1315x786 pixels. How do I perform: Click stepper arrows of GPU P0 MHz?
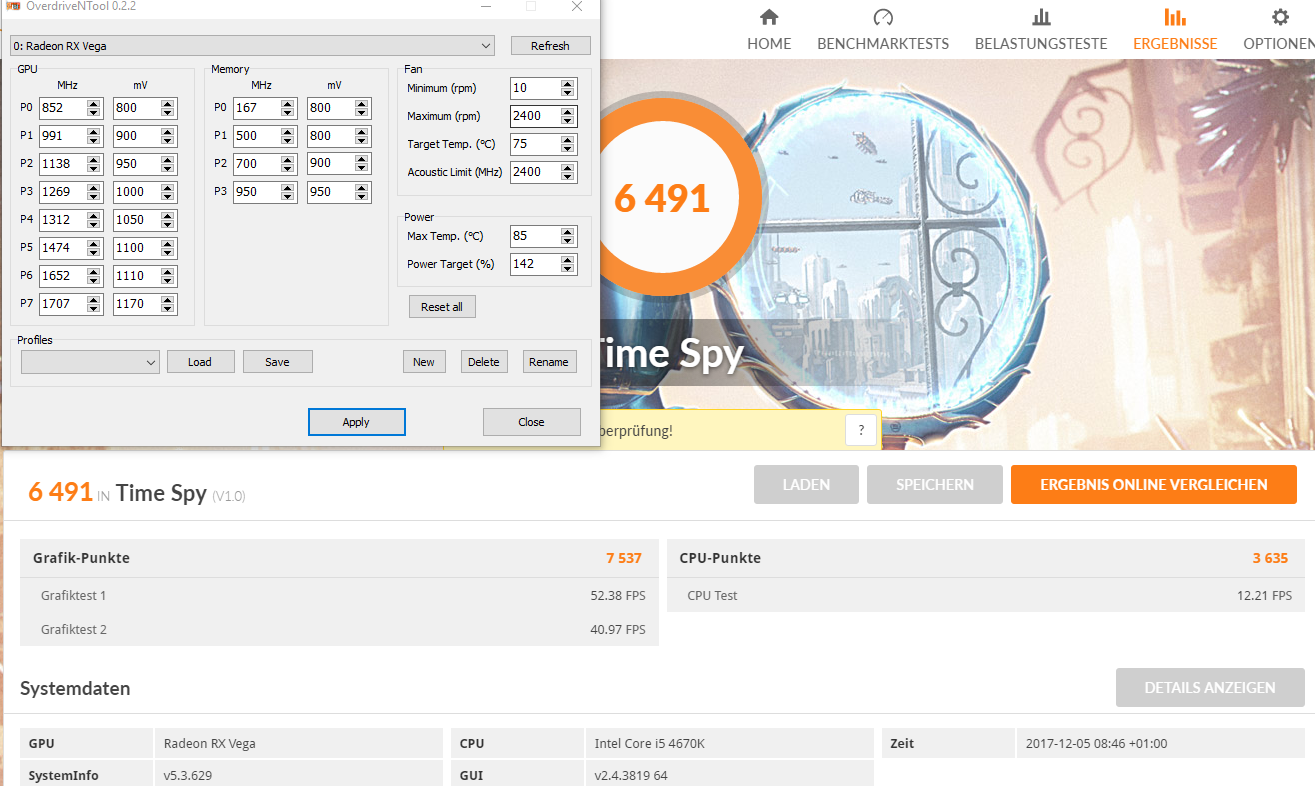[x=94, y=108]
